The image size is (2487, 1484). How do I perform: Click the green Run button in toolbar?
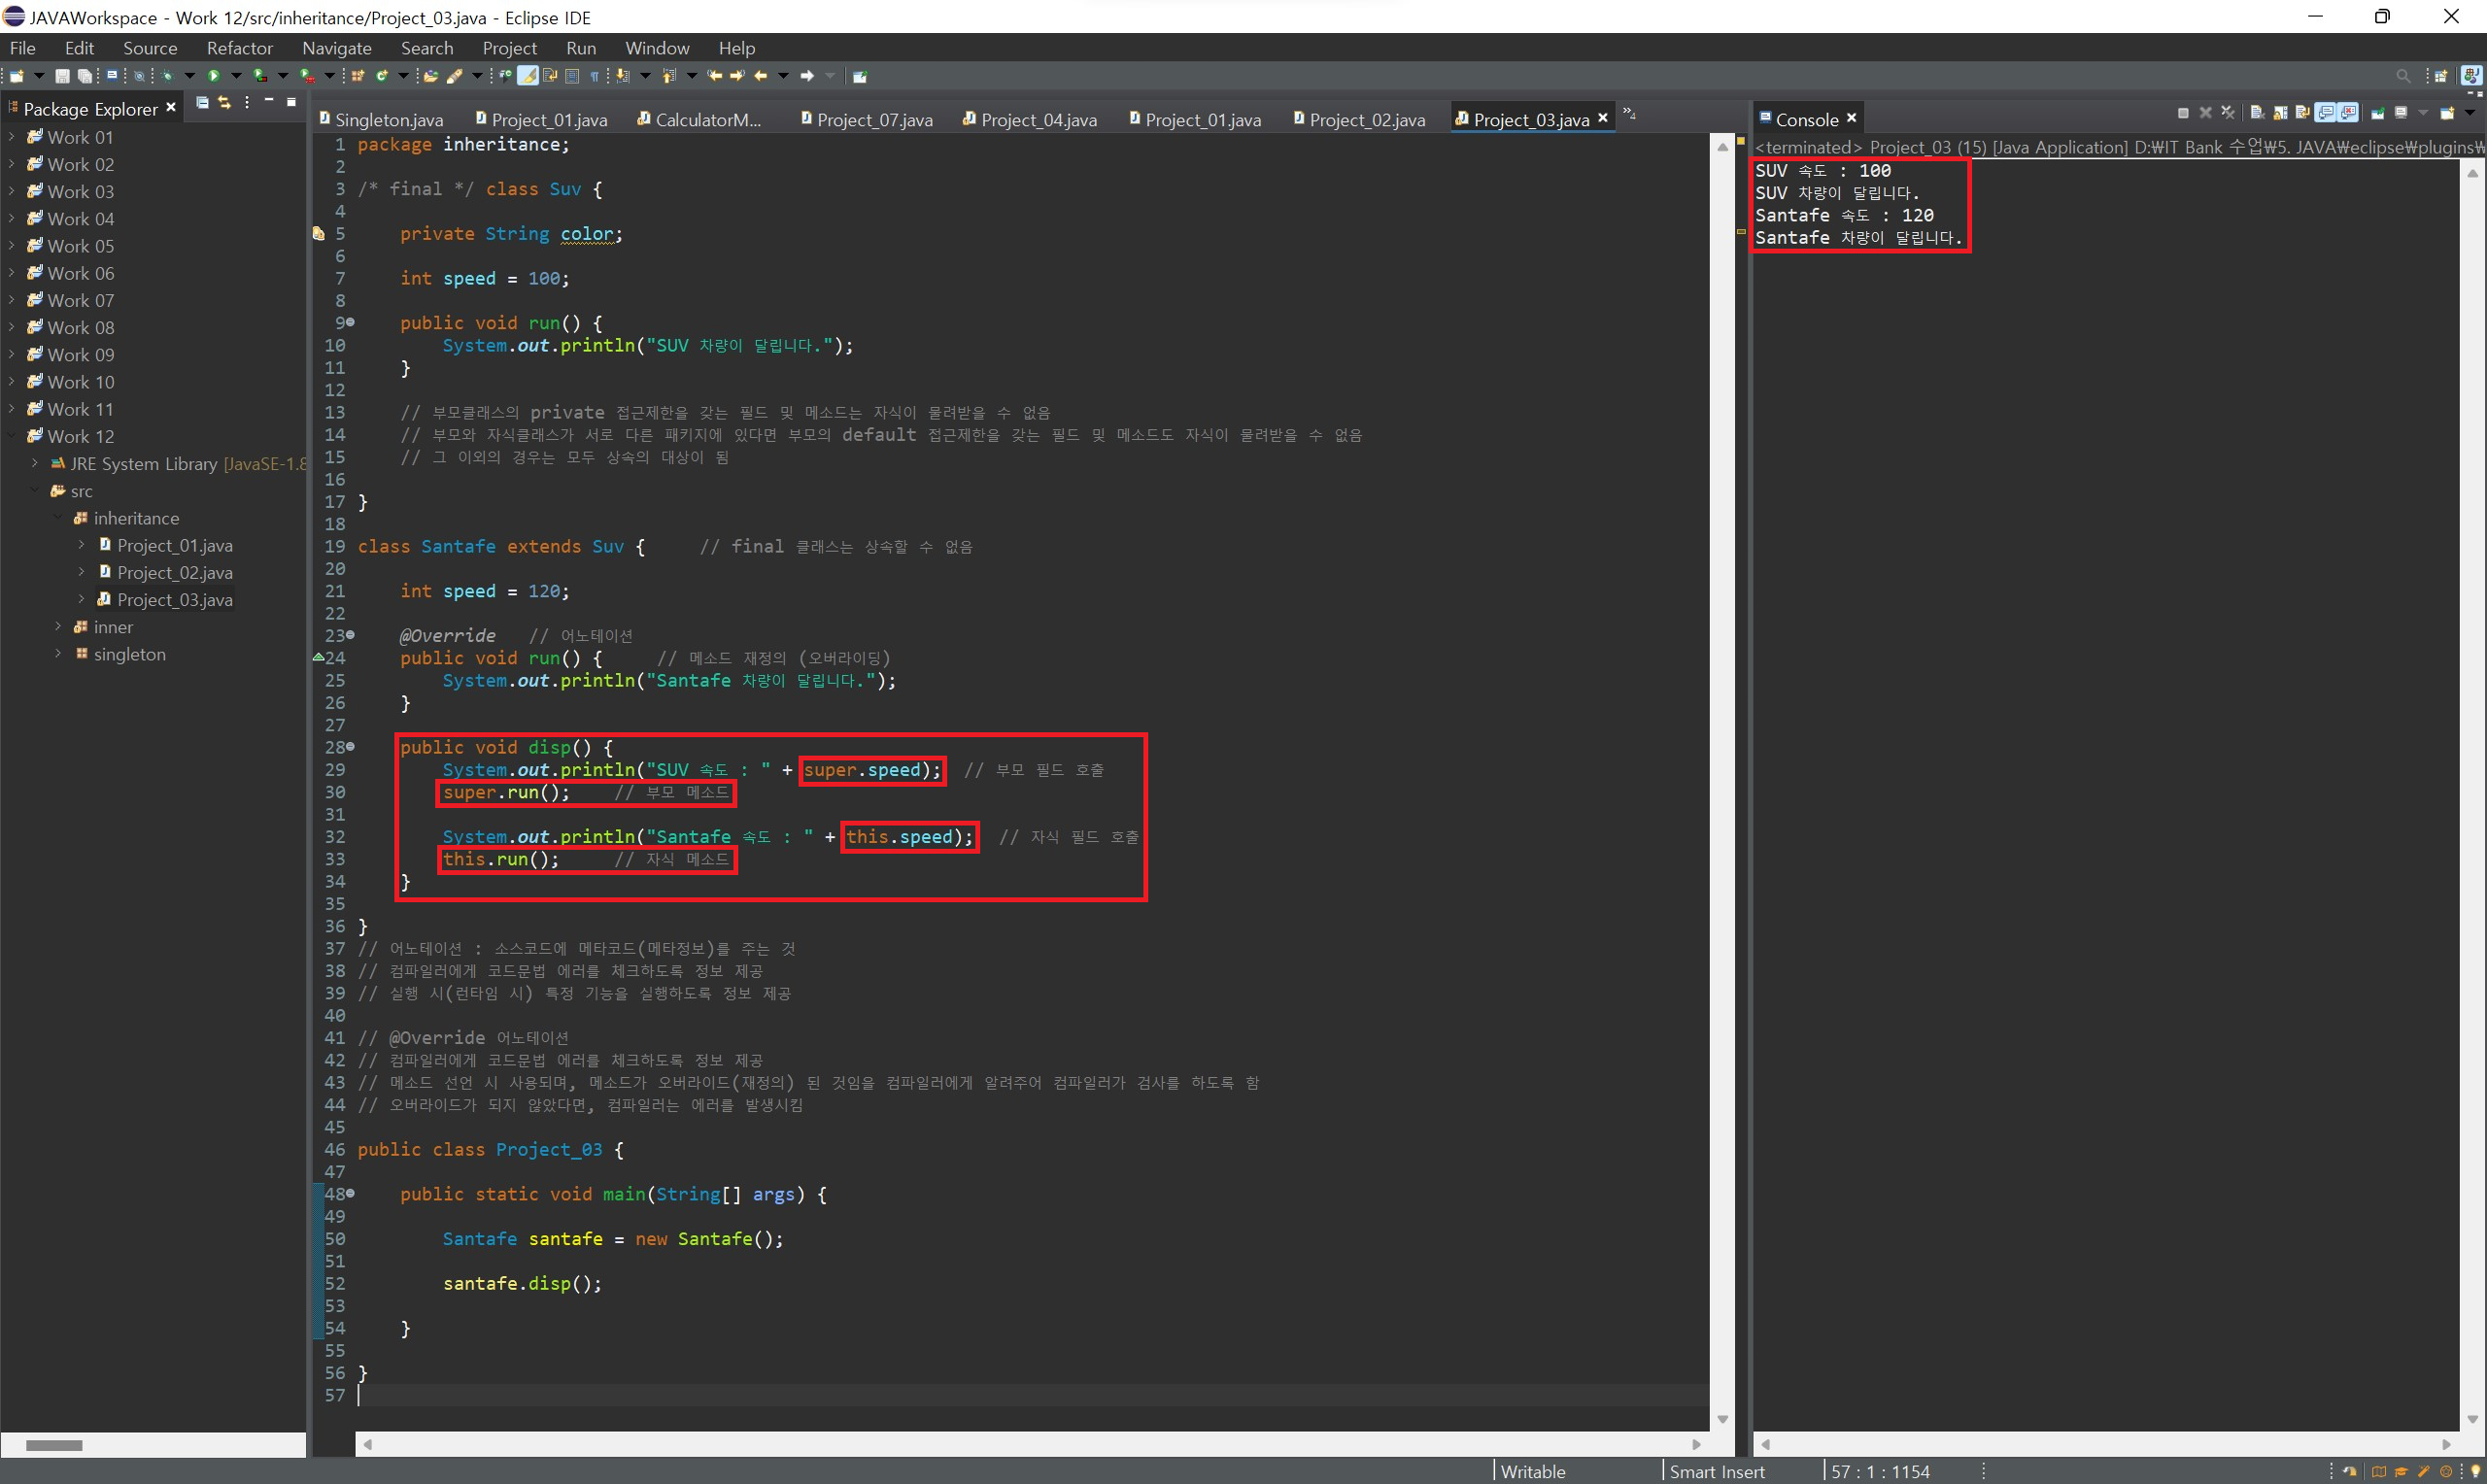point(213,76)
